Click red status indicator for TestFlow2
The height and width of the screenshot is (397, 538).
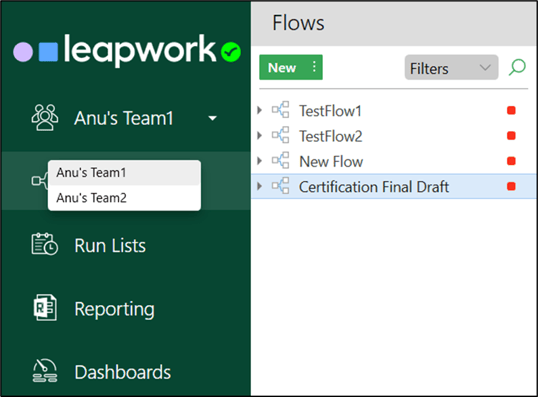(511, 136)
